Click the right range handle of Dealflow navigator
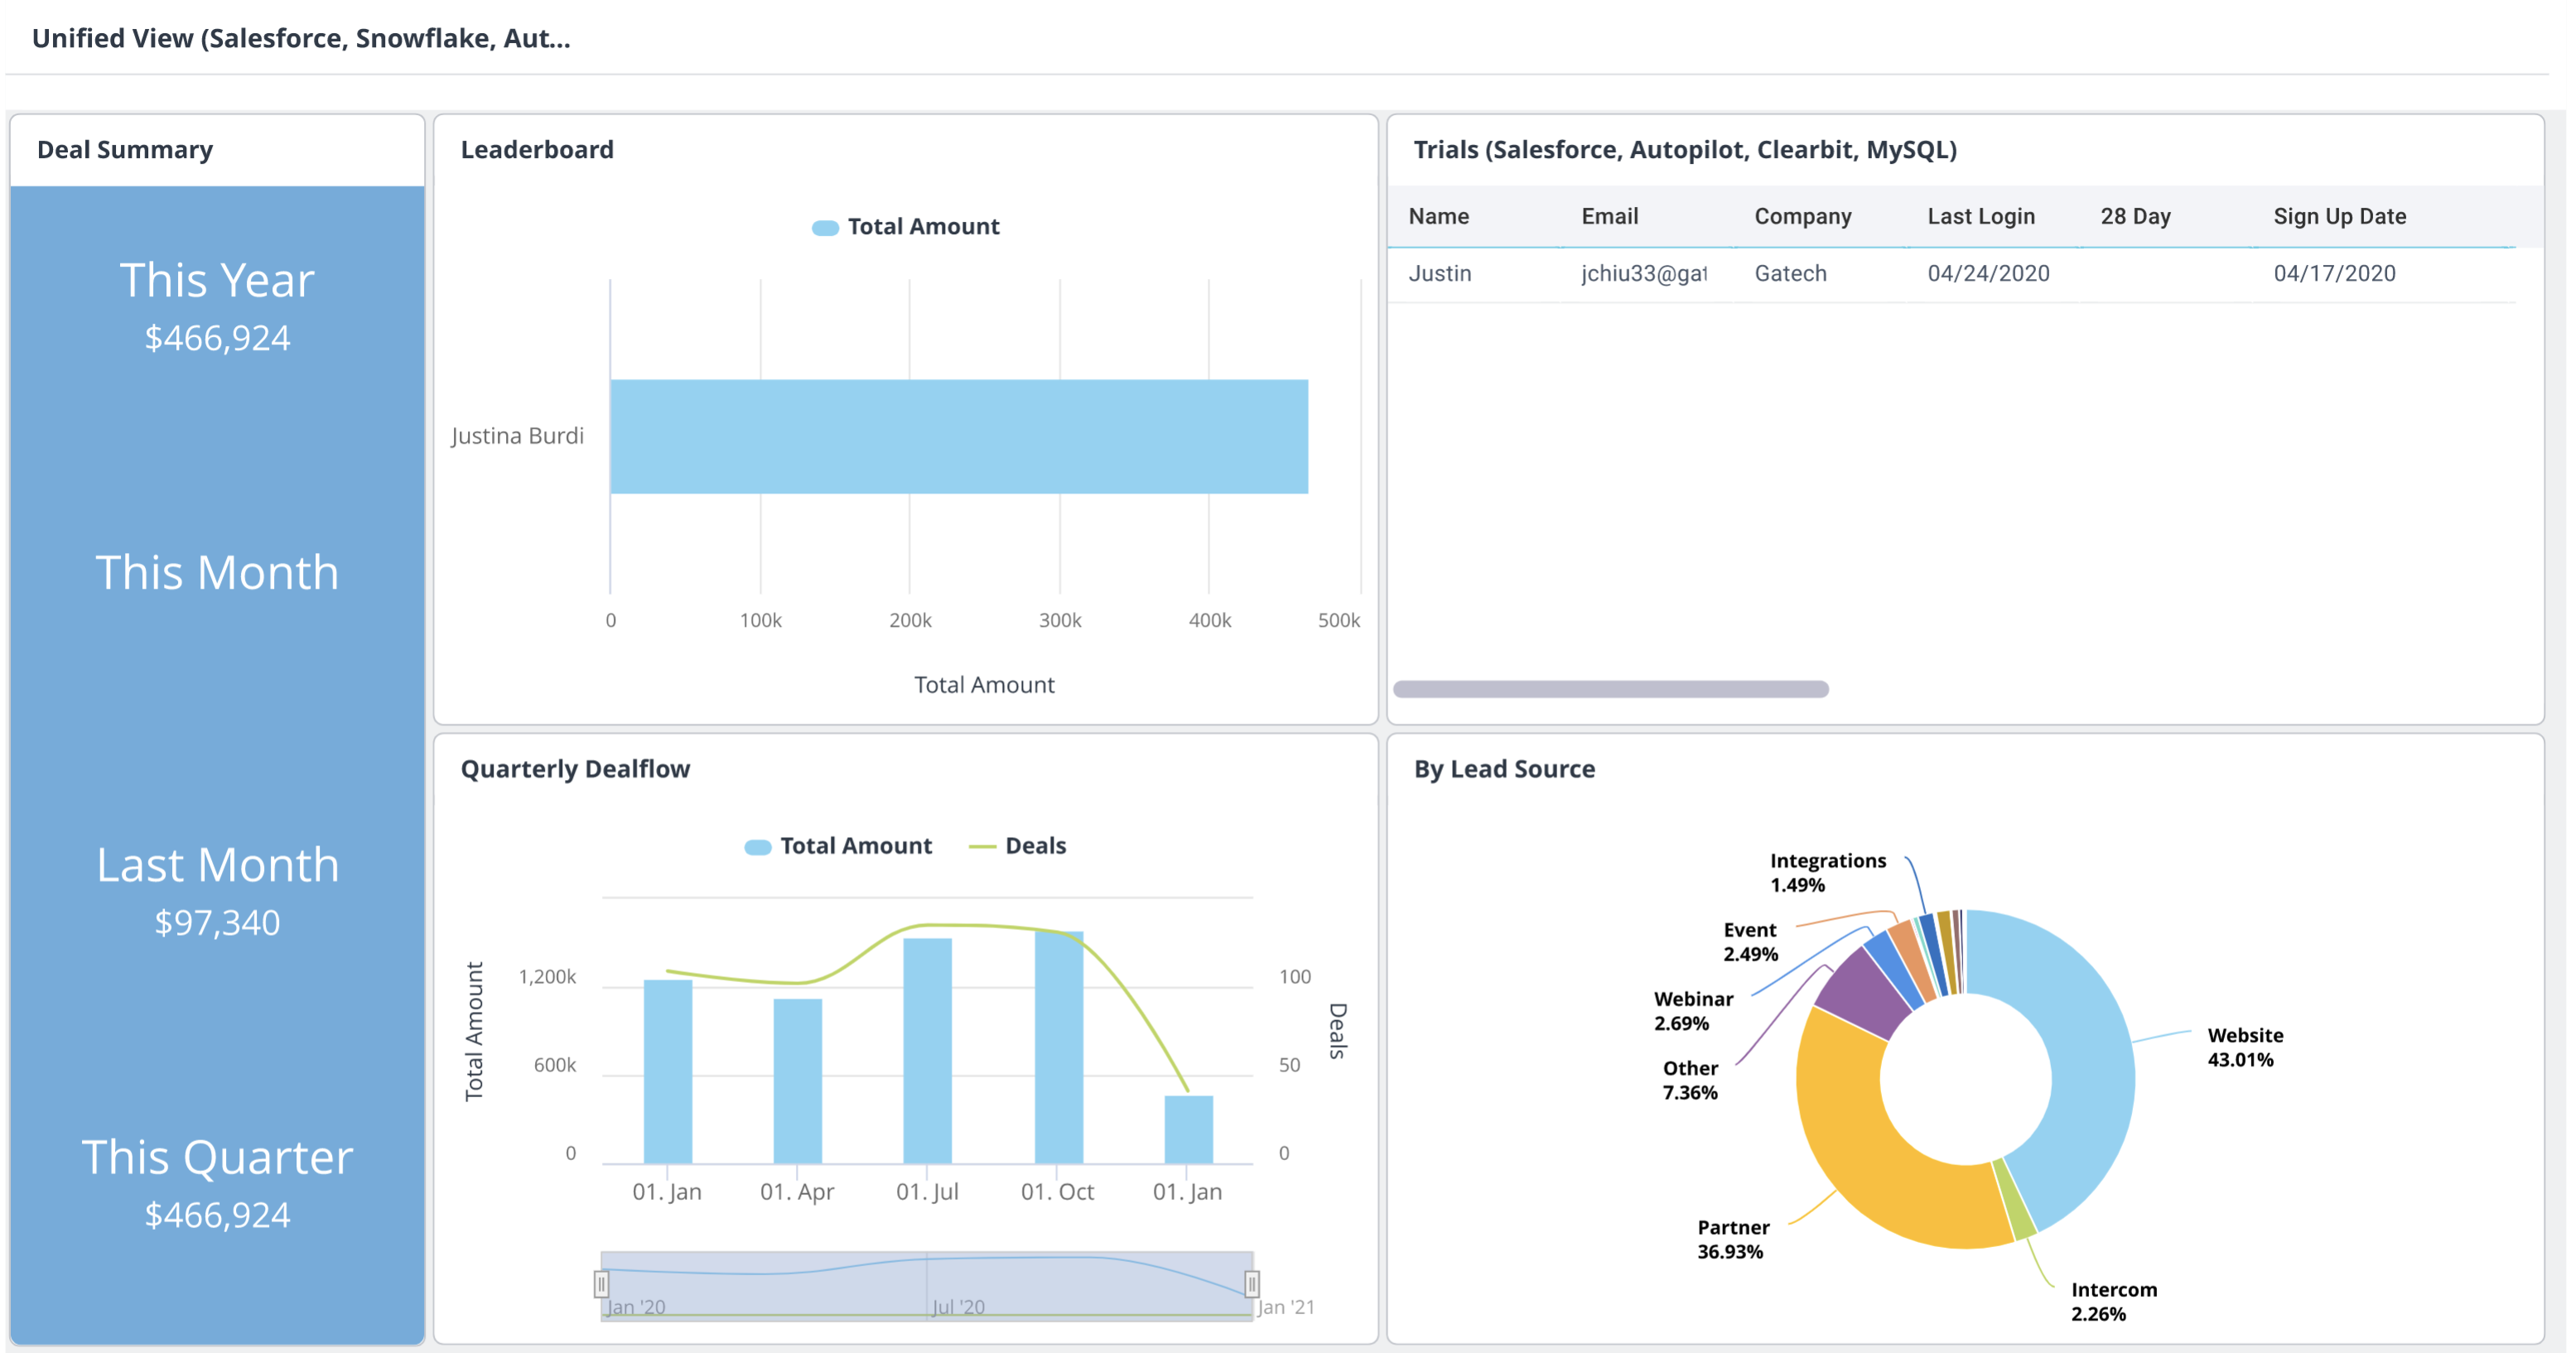This screenshot has width=2576, height=1353. (x=1251, y=1283)
